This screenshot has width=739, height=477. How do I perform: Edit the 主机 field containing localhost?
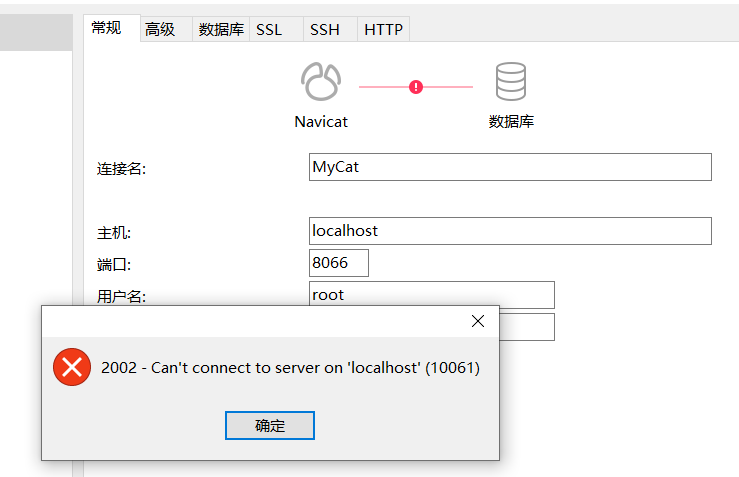pyautogui.click(x=510, y=231)
